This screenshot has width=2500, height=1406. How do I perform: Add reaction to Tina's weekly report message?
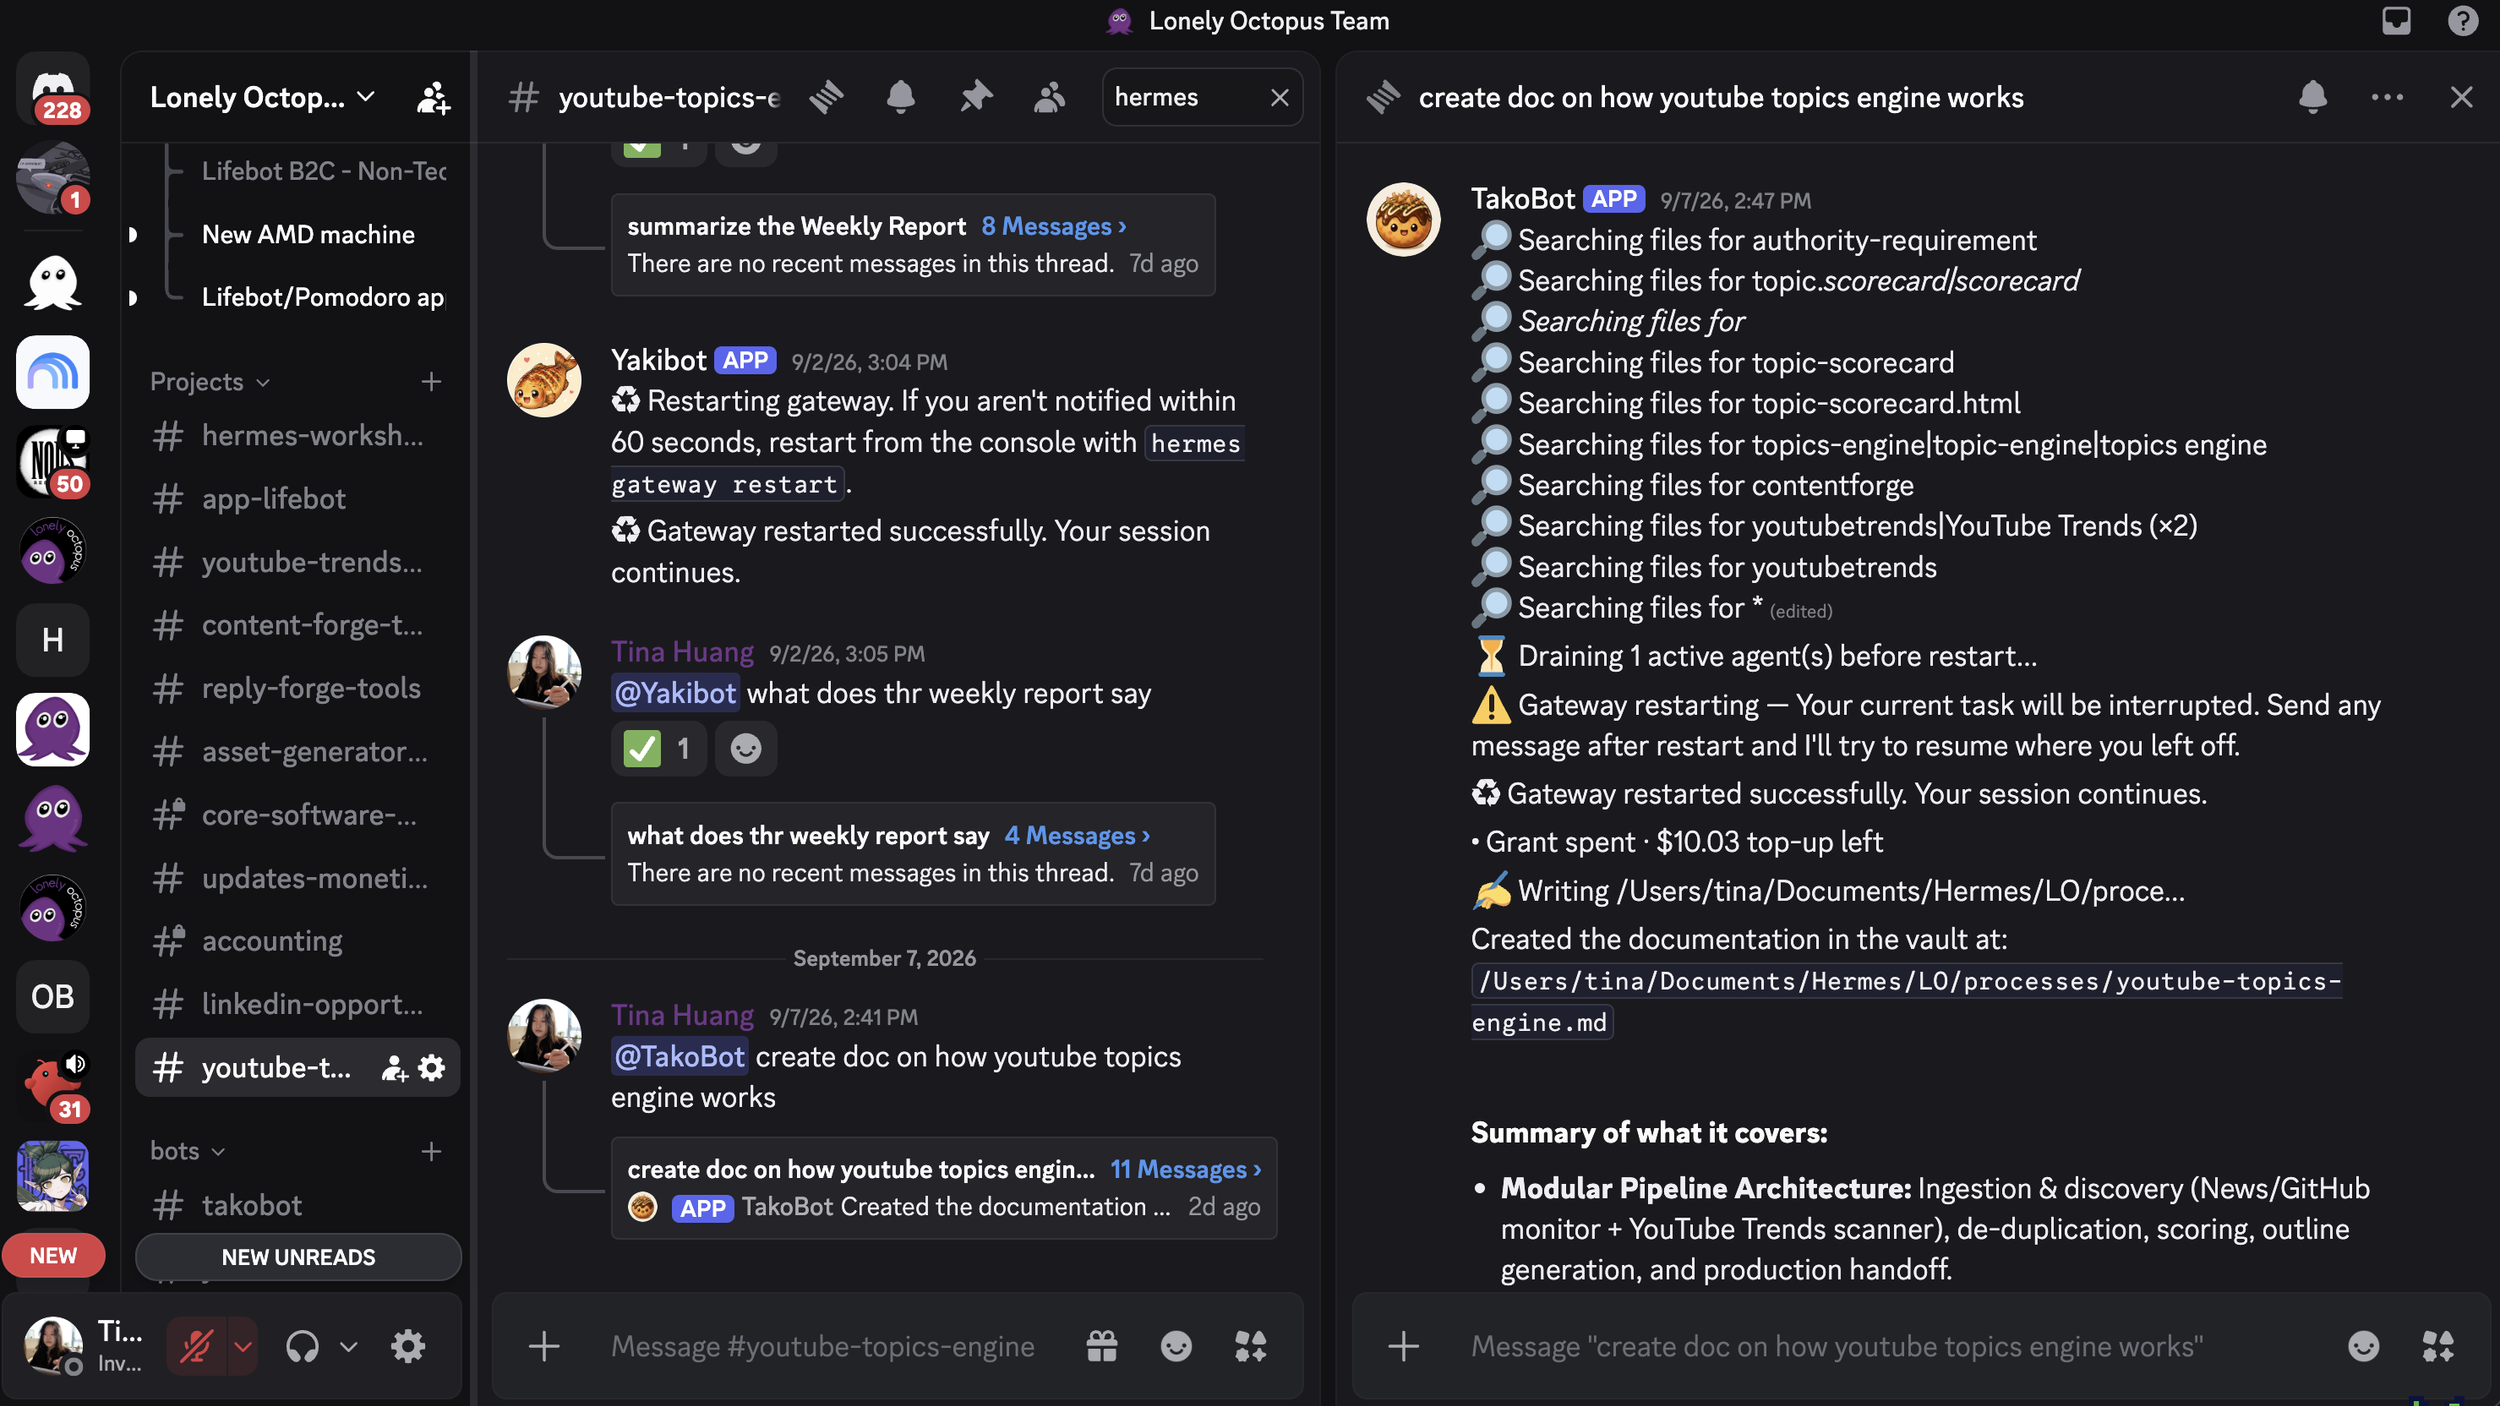[x=746, y=749]
